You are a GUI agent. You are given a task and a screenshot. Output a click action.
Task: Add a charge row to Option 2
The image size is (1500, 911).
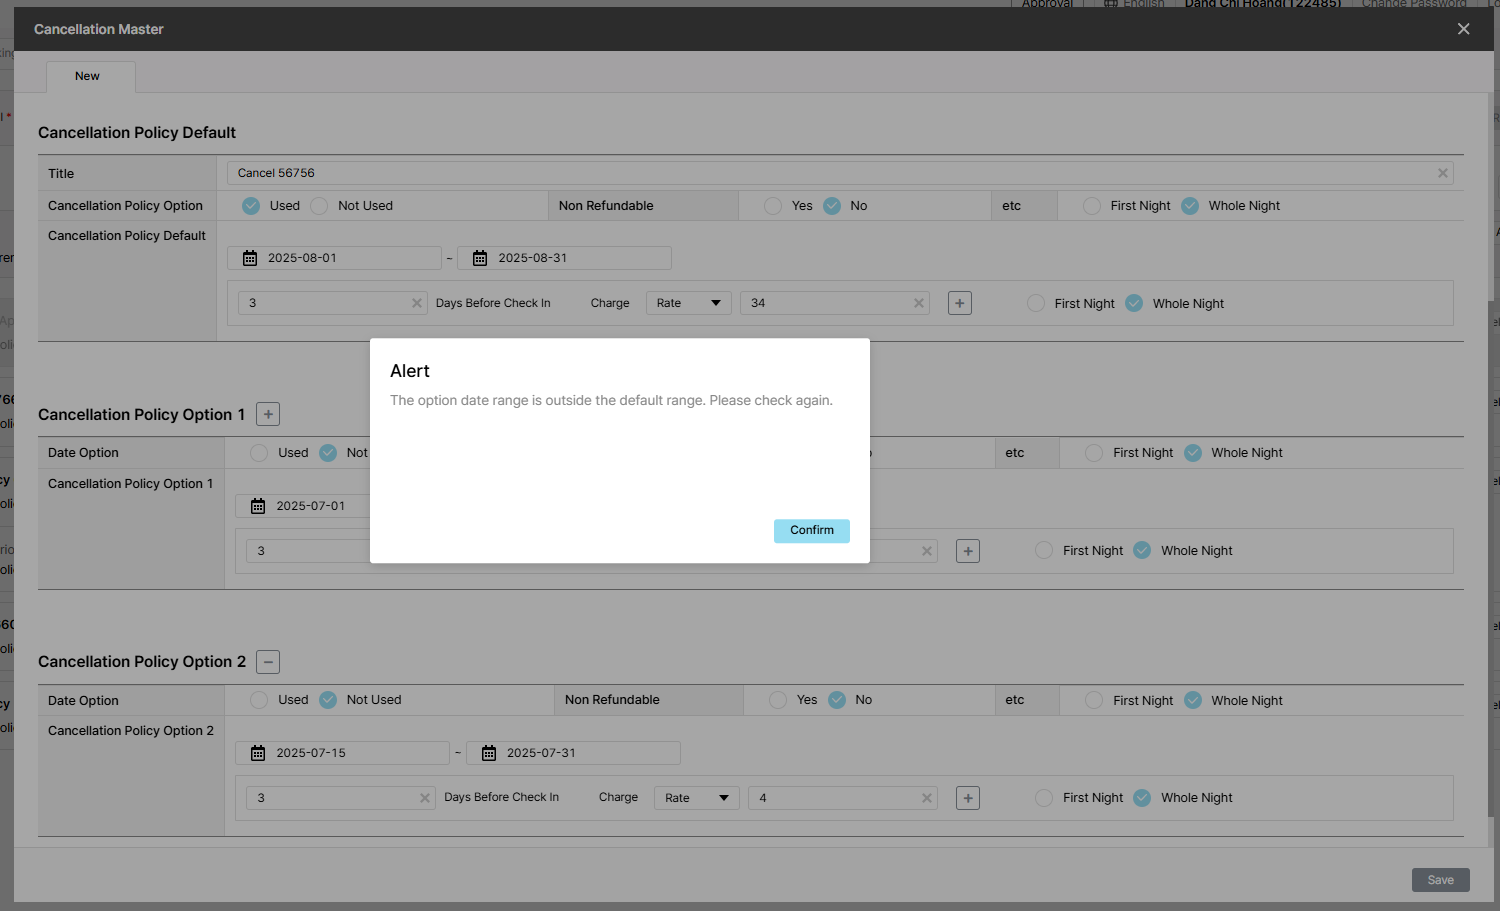coord(968,798)
